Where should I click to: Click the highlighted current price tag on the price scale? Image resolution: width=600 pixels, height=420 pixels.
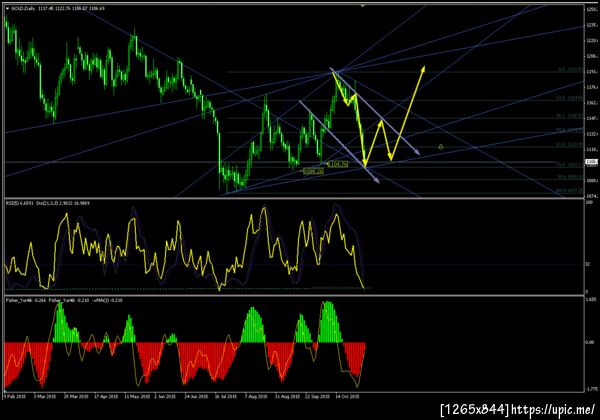click(591, 162)
